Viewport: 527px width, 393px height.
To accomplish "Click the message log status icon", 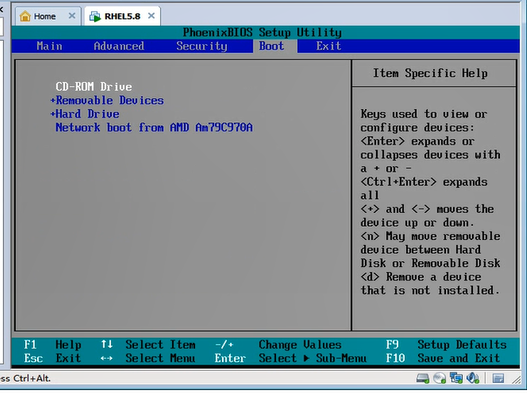I will [498, 379].
